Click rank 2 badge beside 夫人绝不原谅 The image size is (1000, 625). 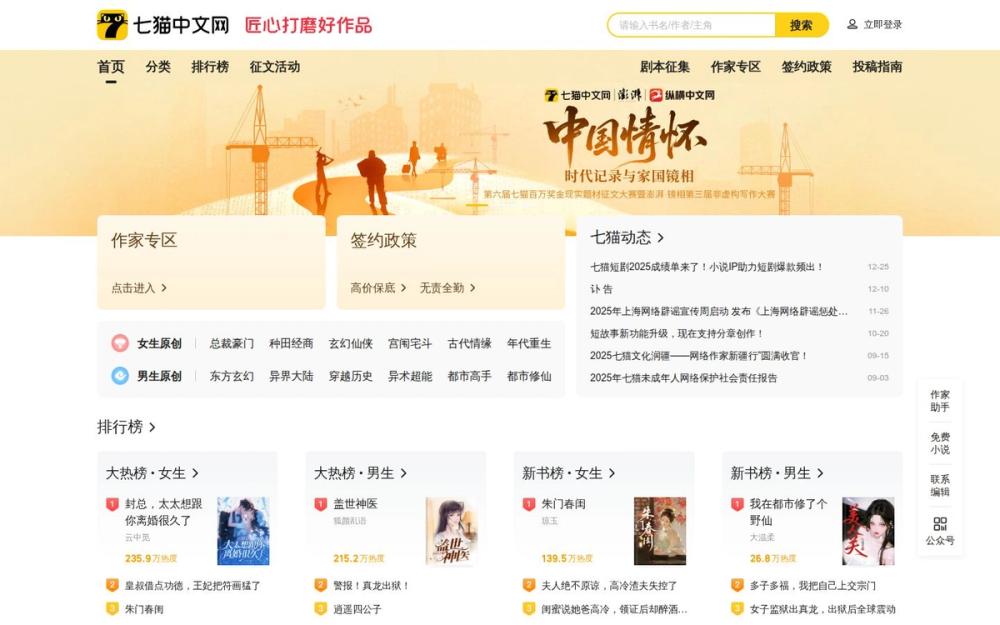(529, 585)
